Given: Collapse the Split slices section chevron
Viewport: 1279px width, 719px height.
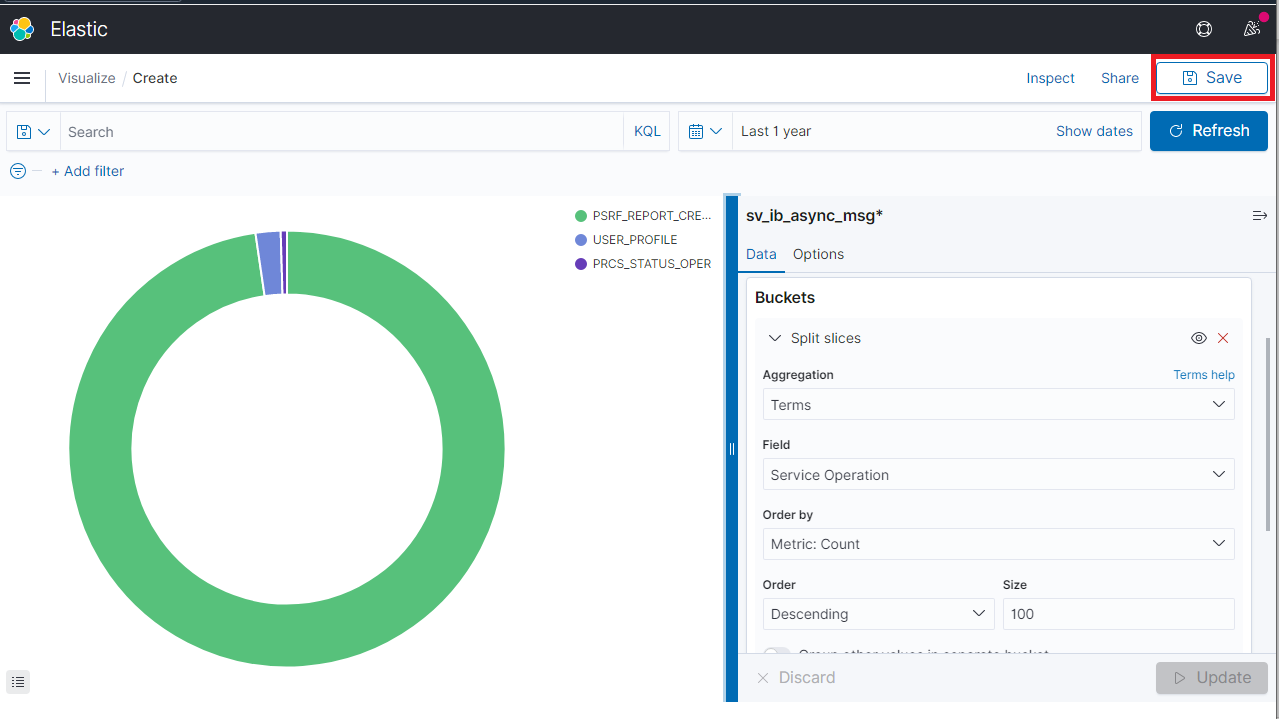Looking at the screenshot, I should (x=774, y=338).
